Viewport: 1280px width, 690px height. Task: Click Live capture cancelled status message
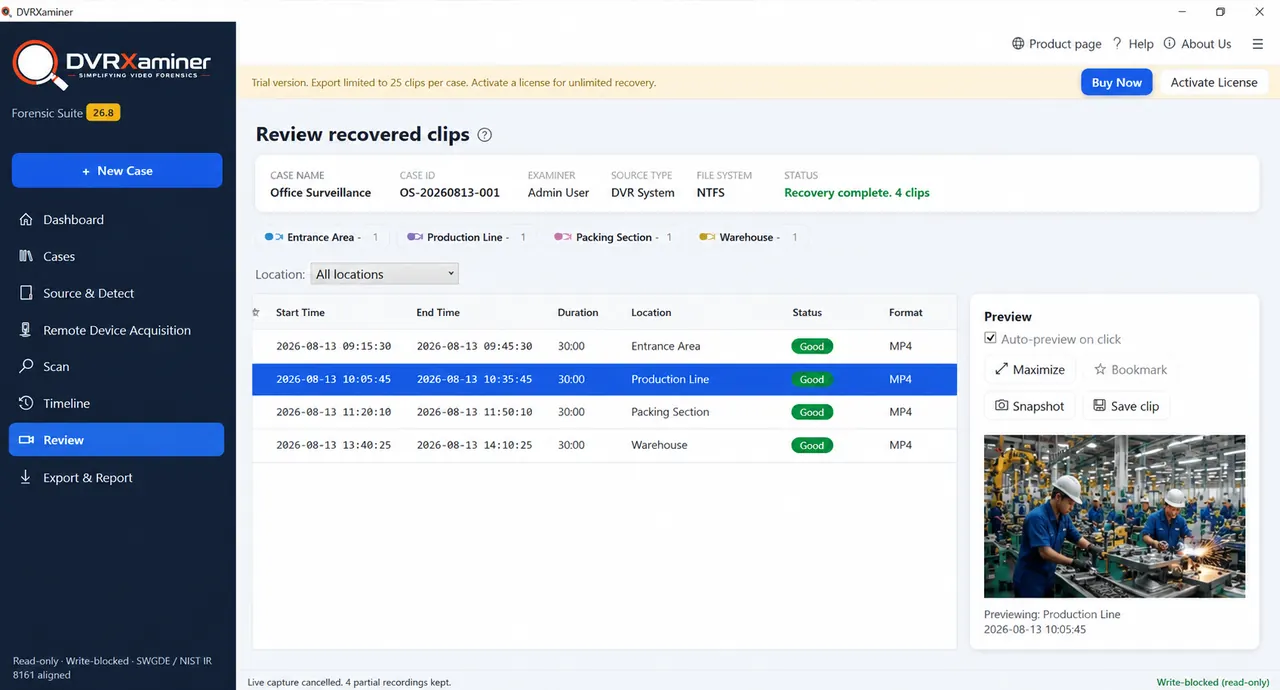pyautogui.click(x=349, y=682)
